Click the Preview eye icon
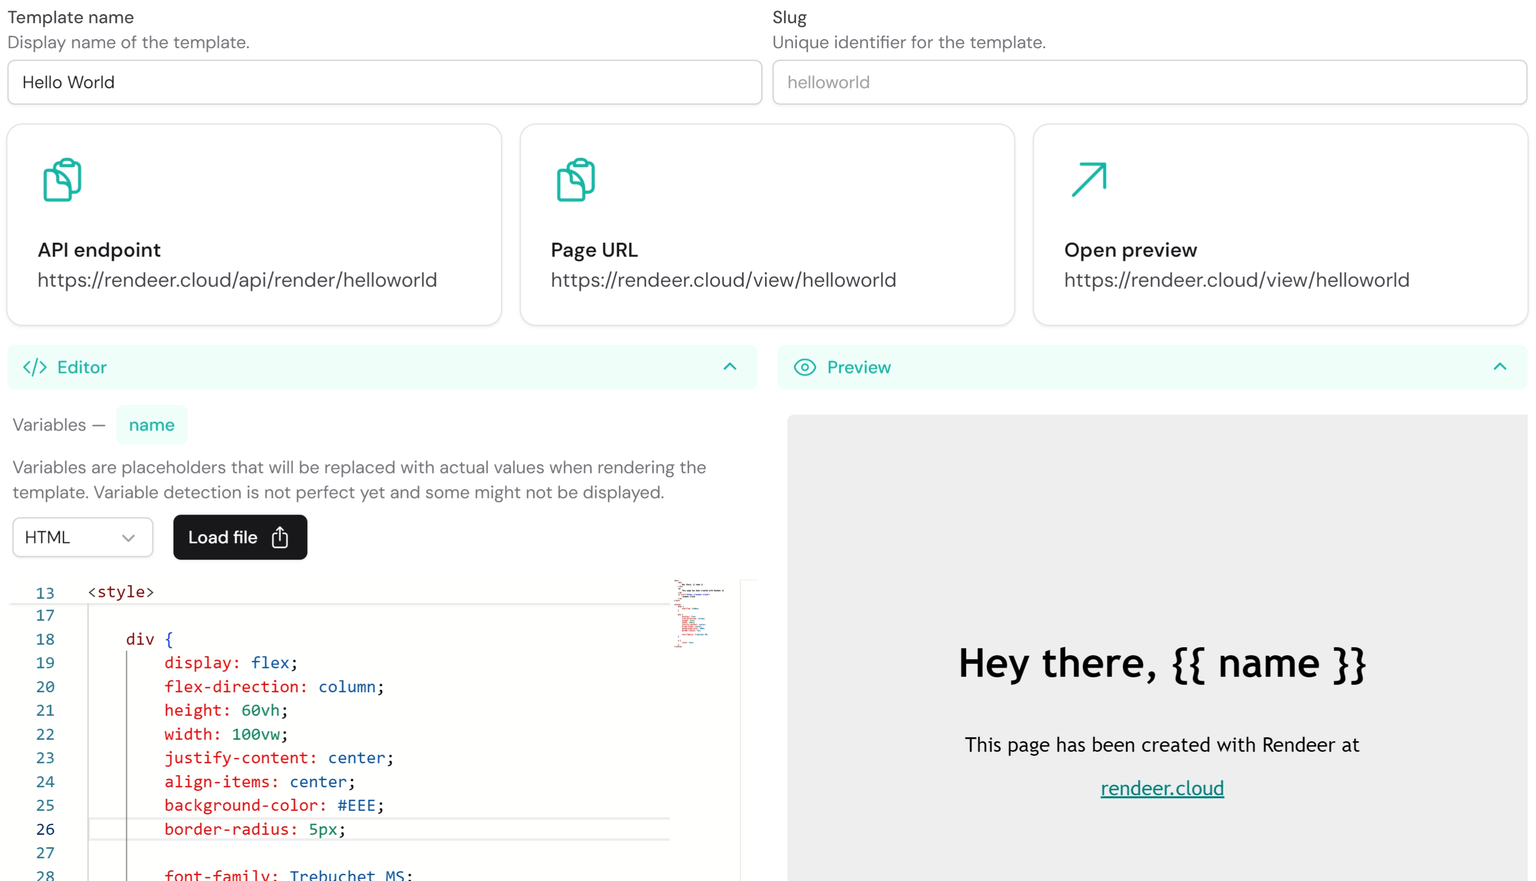Image resolution: width=1536 pixels, height=881 pixels. click(805, 367)
